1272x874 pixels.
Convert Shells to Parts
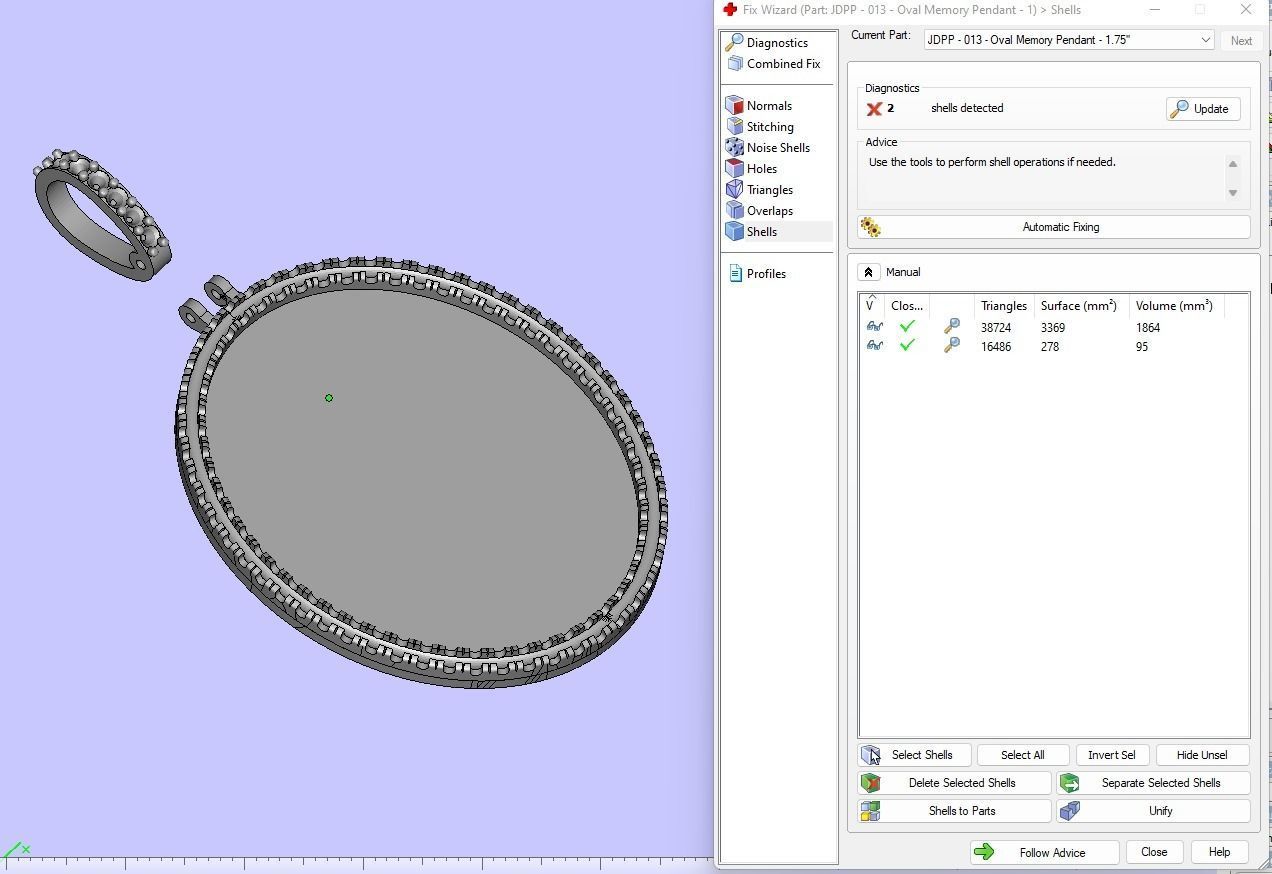pos(955,811)
